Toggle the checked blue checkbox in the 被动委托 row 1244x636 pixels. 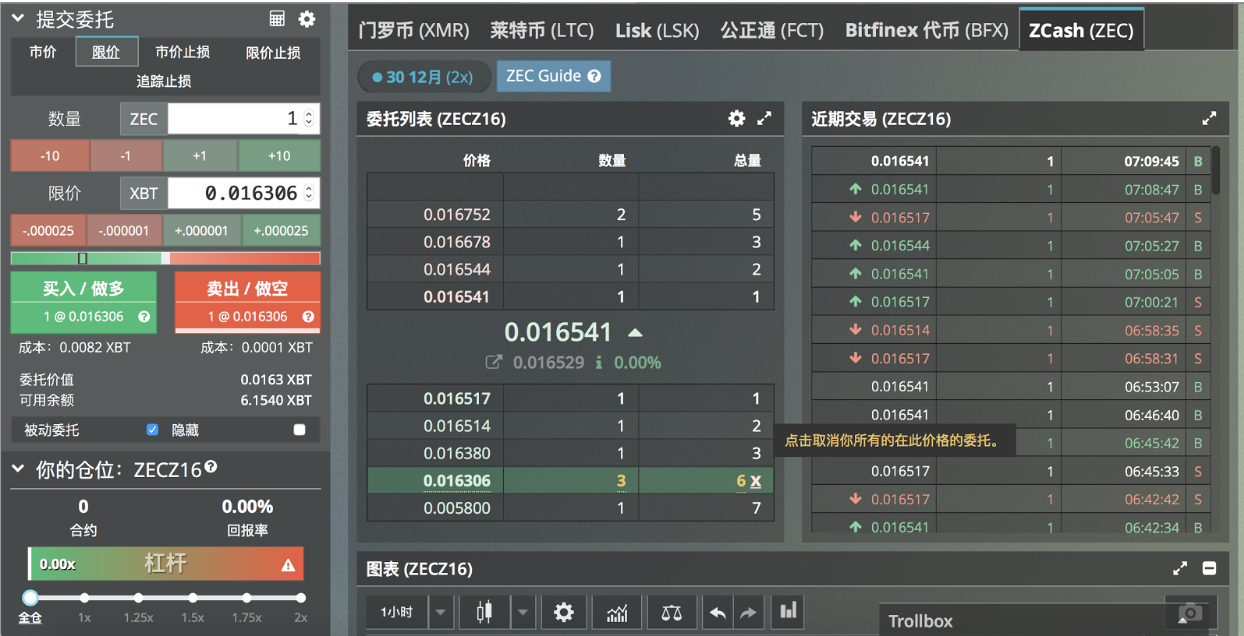(x=153, y=430)
